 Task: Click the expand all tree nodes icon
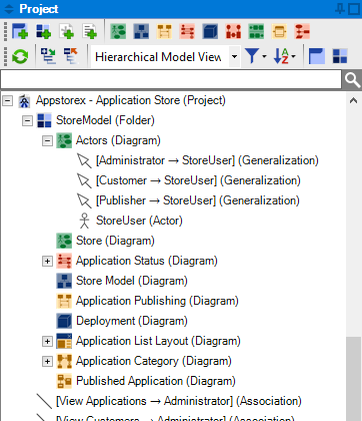tap(48, 56)
